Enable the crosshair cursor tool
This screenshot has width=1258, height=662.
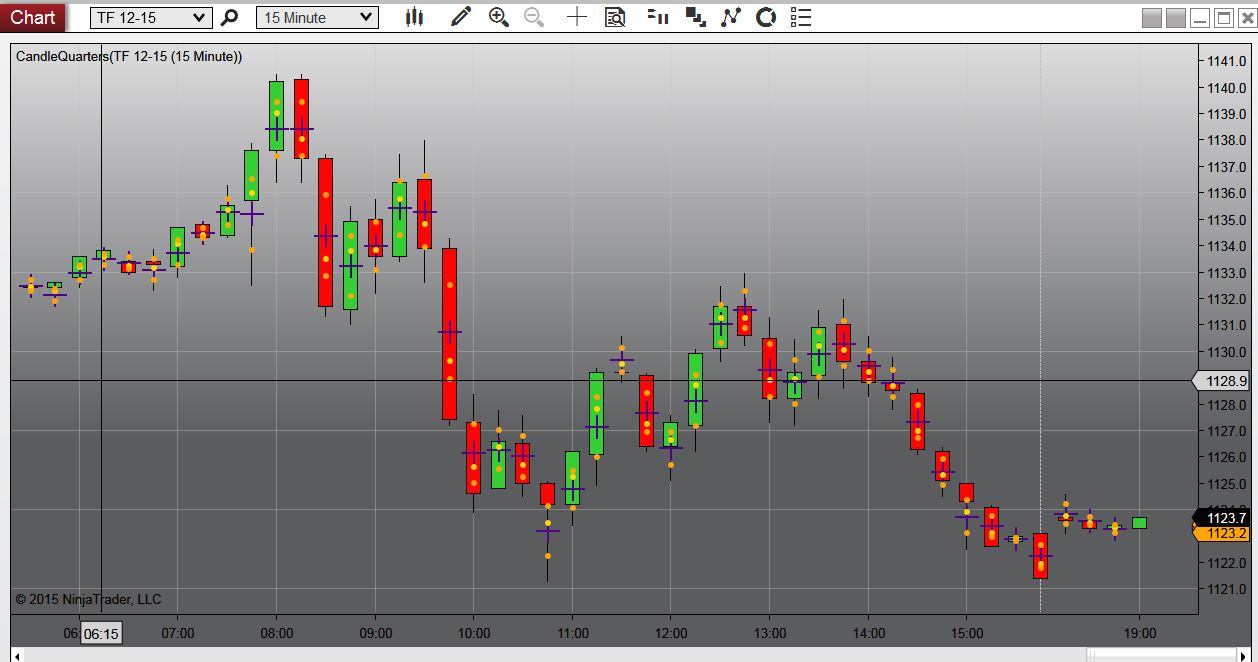tap(576, 16)
